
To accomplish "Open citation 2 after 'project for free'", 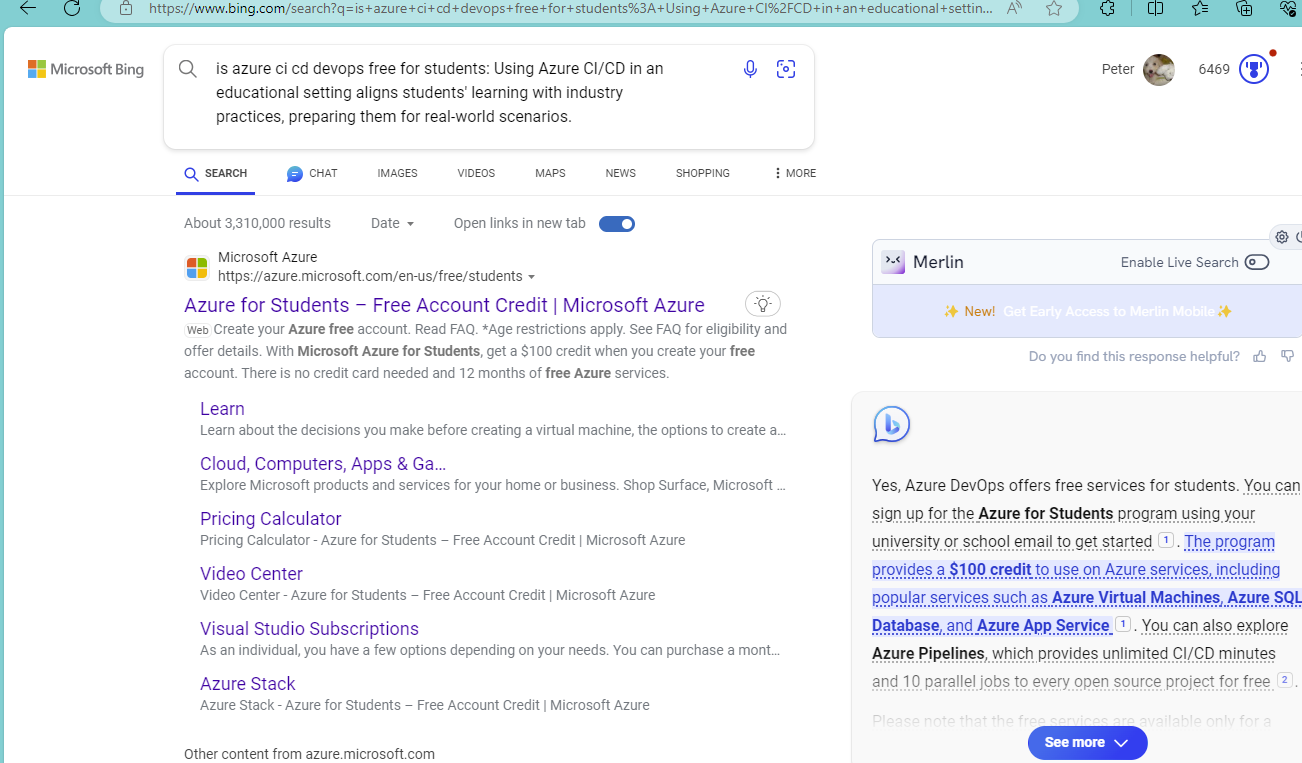I will click(1285, 680).
